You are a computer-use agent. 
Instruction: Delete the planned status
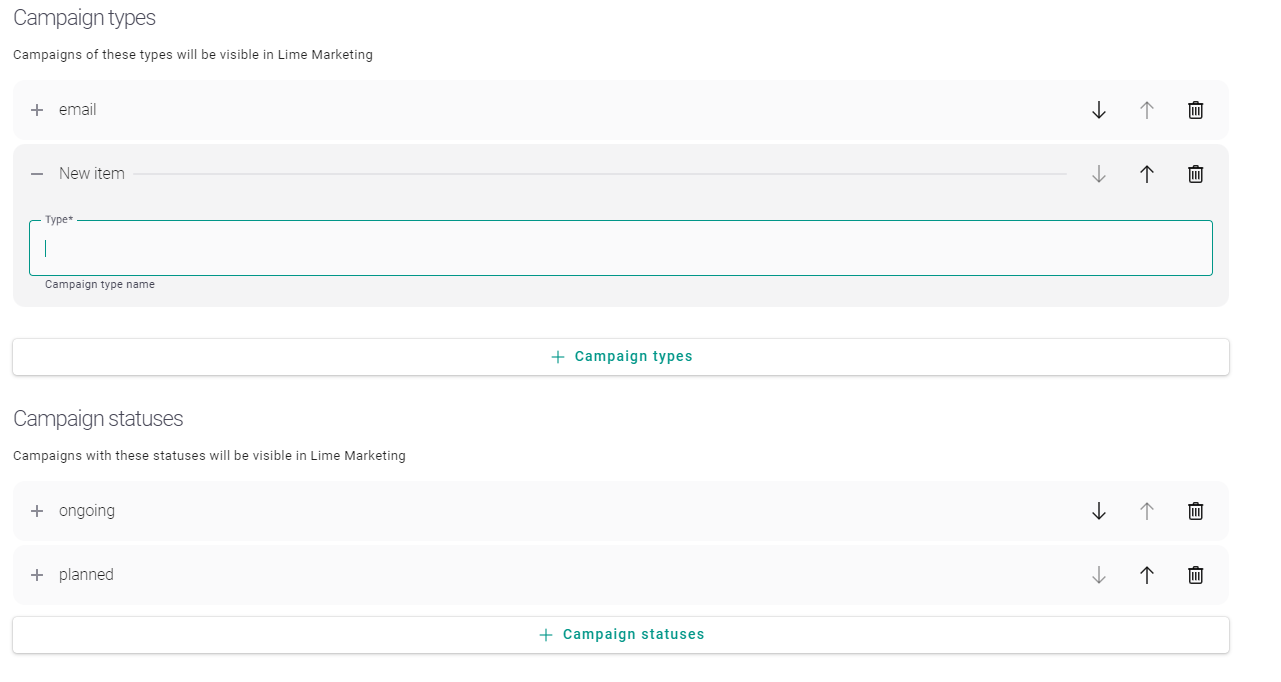pos(1195,575)
